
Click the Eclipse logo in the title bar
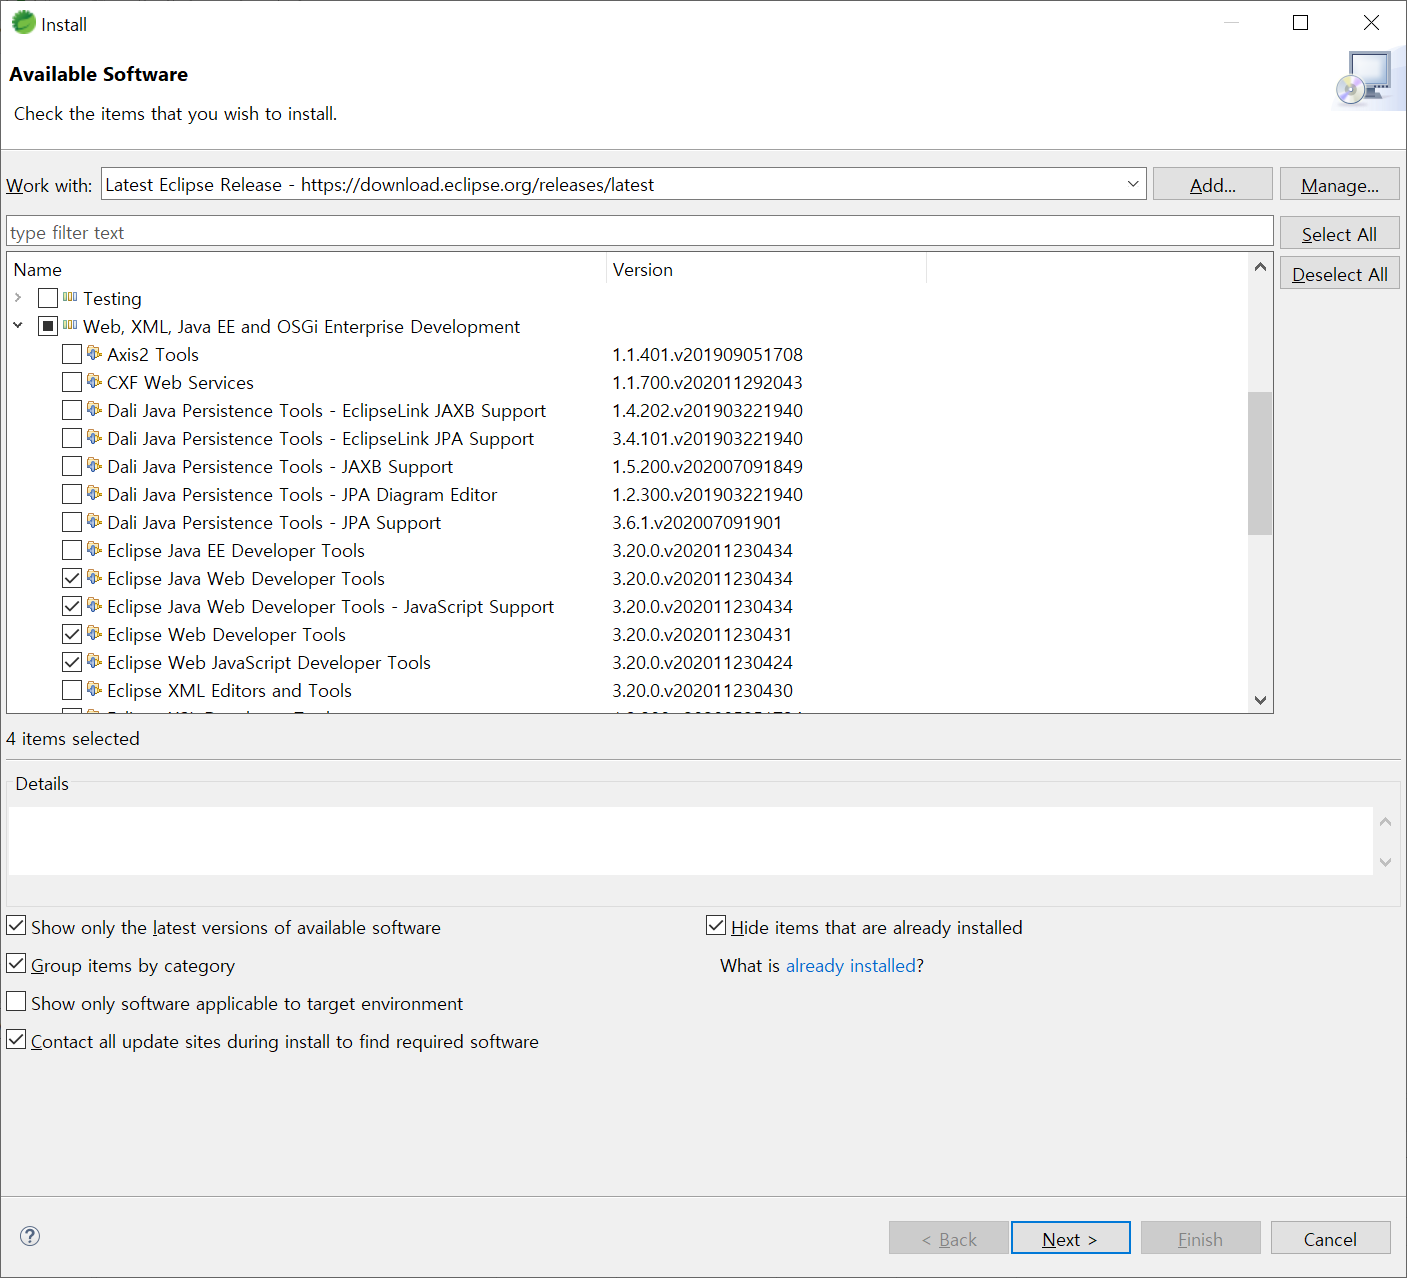click(x=23, y=22)
